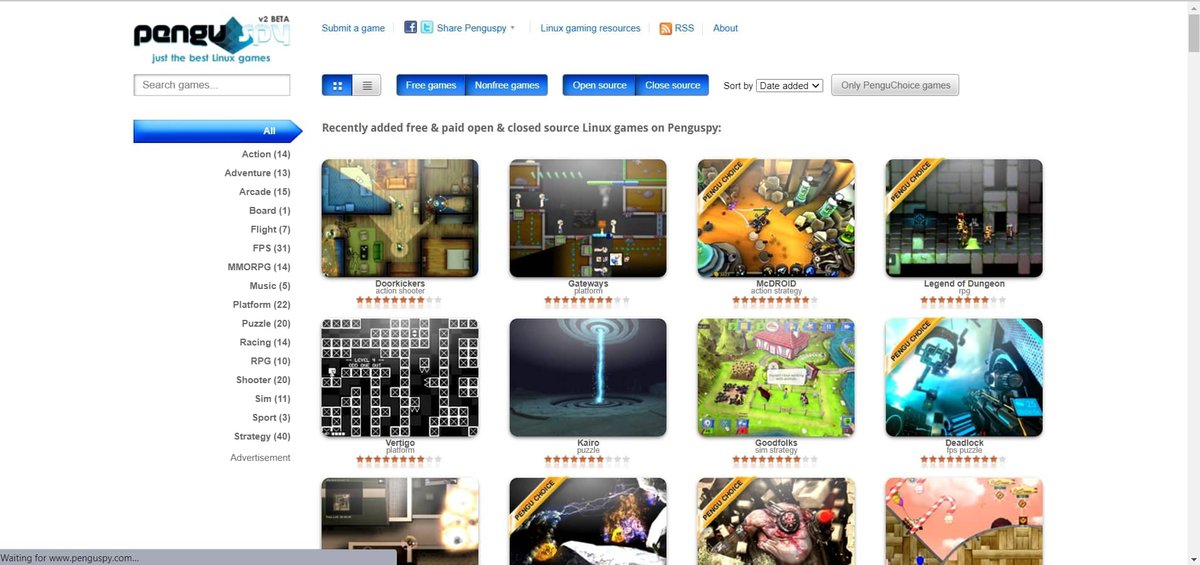Viewport: 1200px width, 565px height.
Task: Expand the Share Penguspy dropdown arrow
Action: point(513,28)
